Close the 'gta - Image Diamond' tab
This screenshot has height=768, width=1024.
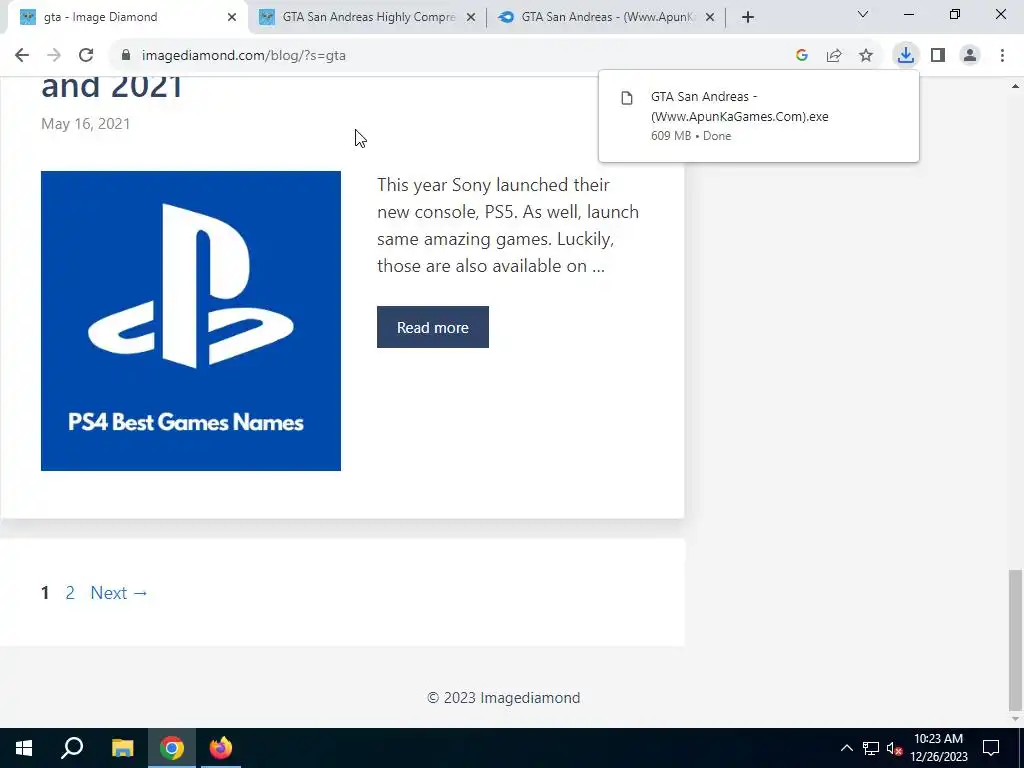click(x=232, y=18)
